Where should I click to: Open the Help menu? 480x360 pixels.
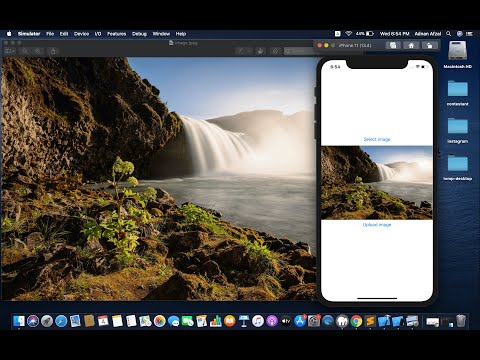(181, 34)
